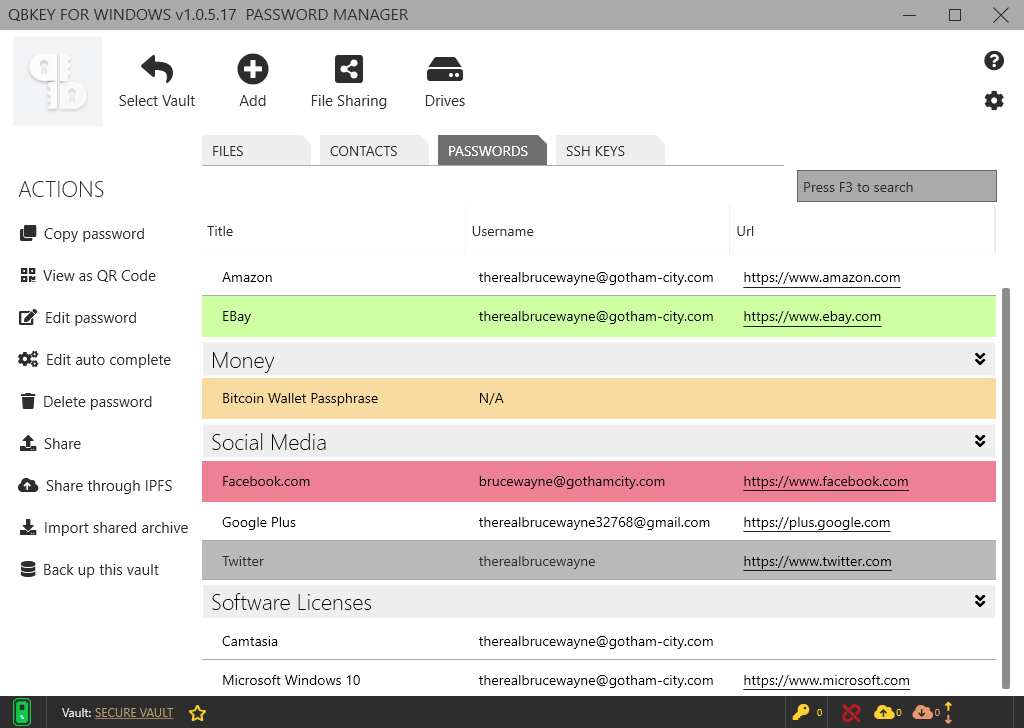1024x728 pixels.
Task: Click the star favorite vault icon
Action: point(197,713)
